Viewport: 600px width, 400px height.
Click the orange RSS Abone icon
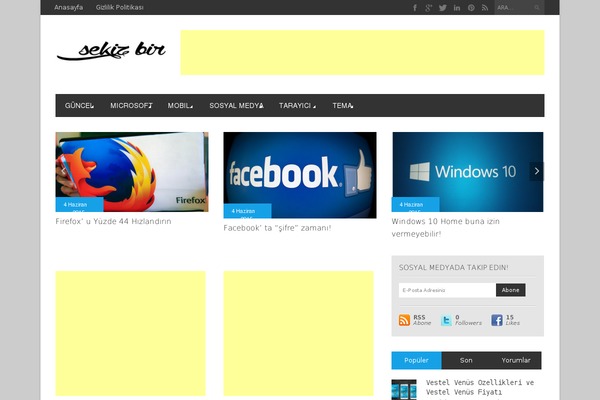(404, 320)
